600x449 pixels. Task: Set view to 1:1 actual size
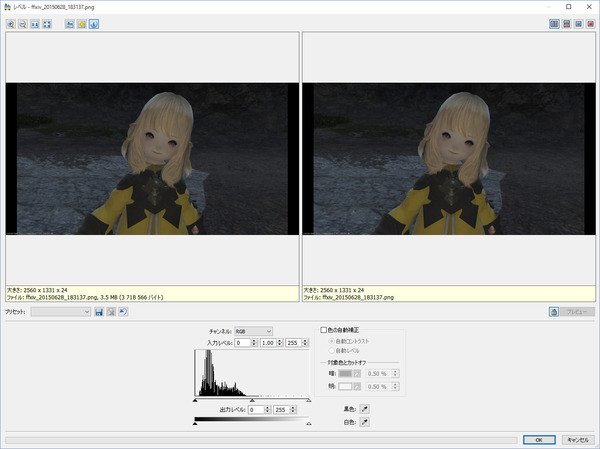pos(35,24)
